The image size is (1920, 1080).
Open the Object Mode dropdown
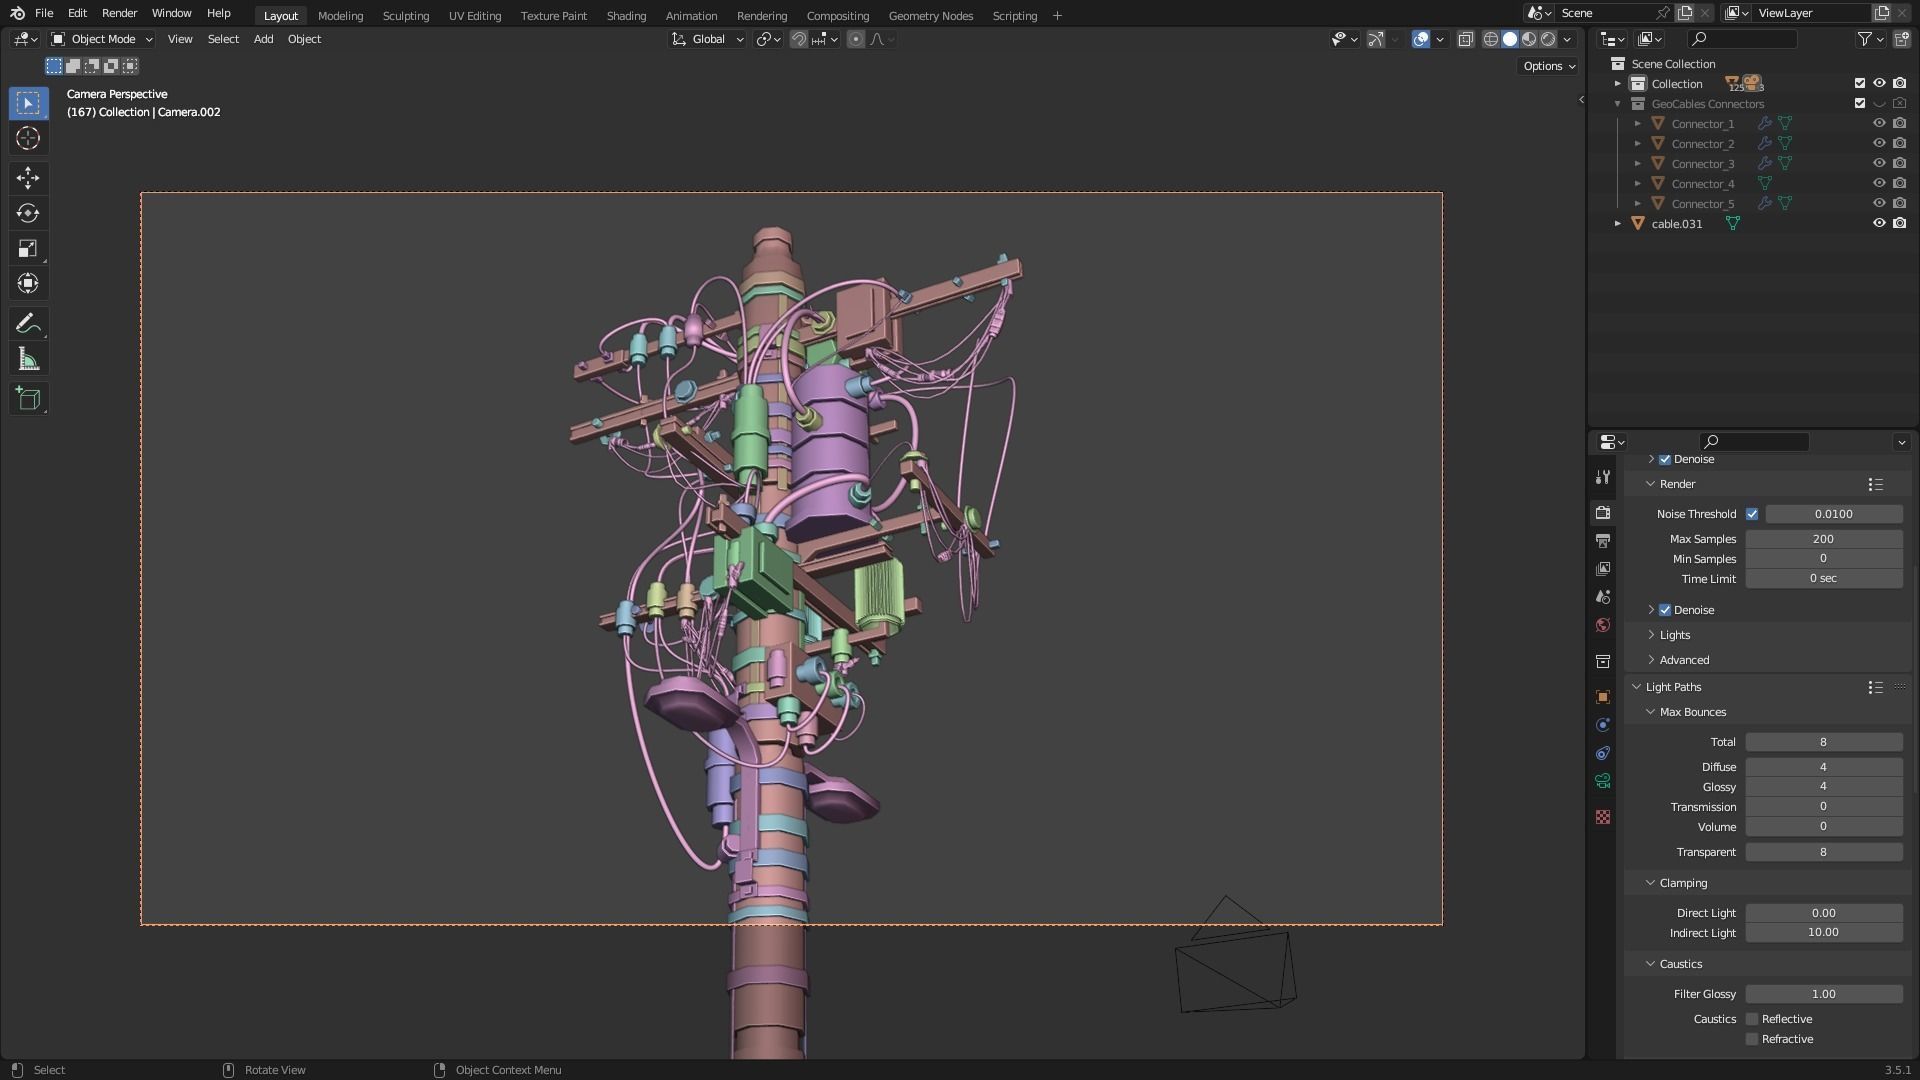[x=102, y=39]
